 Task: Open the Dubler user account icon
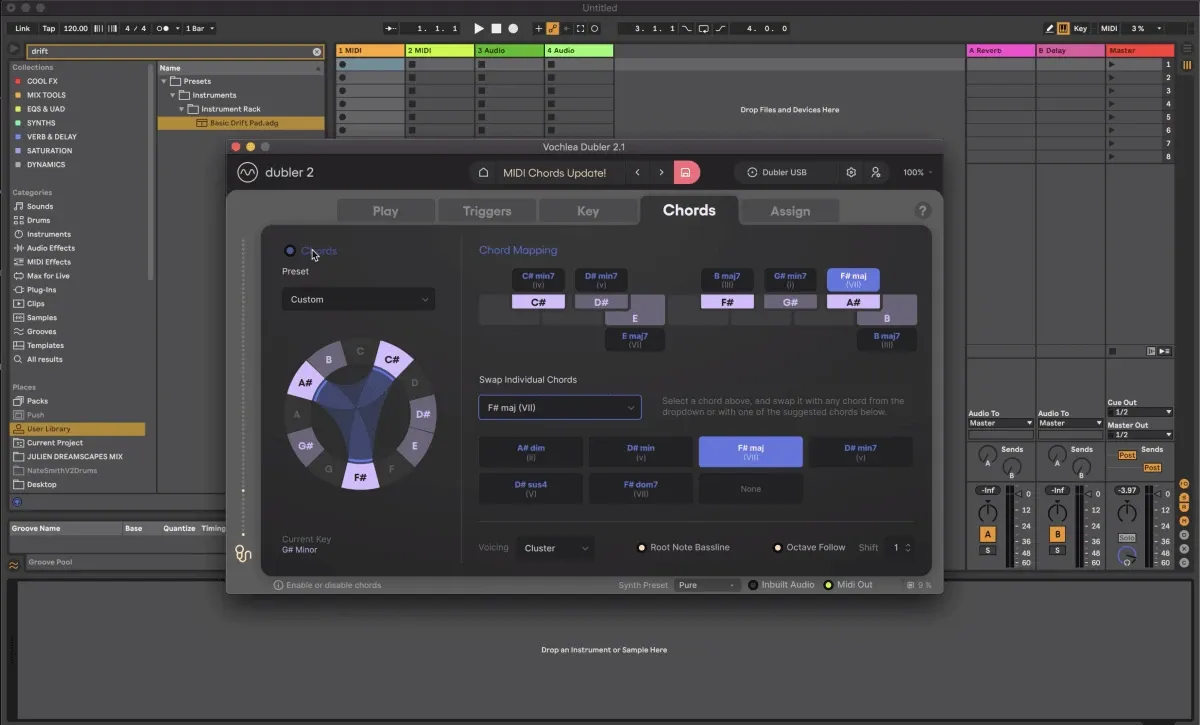pos(876,172)
